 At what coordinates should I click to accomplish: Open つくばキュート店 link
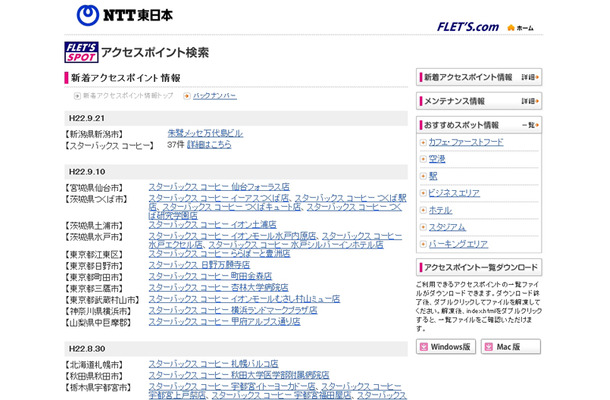pos(231,207)
